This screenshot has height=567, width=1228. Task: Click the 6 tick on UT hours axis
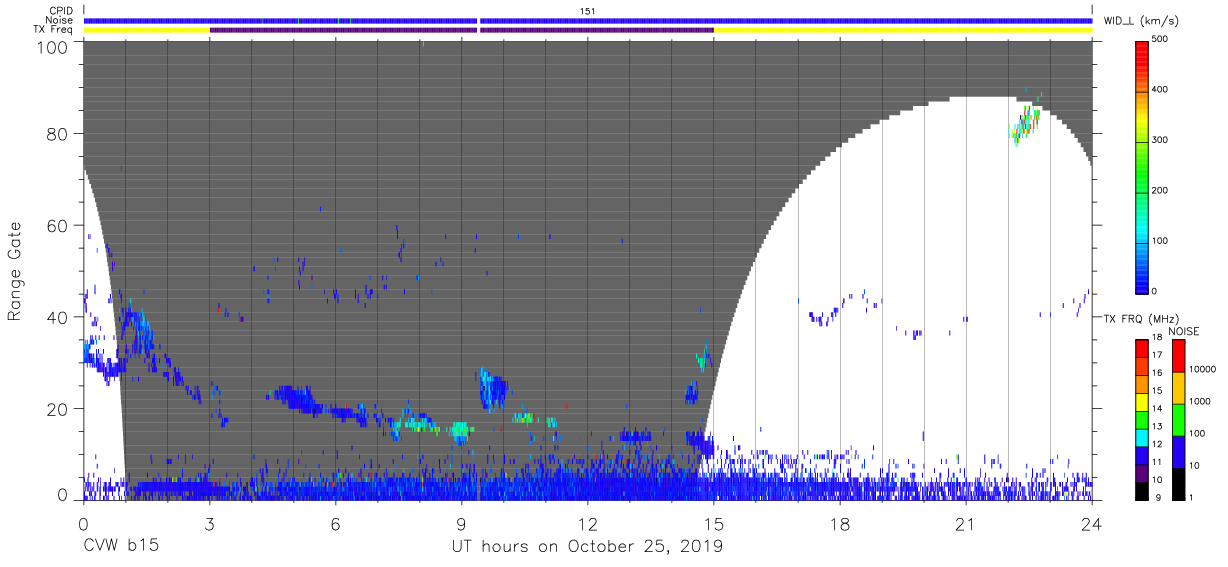tap(335, 524)
